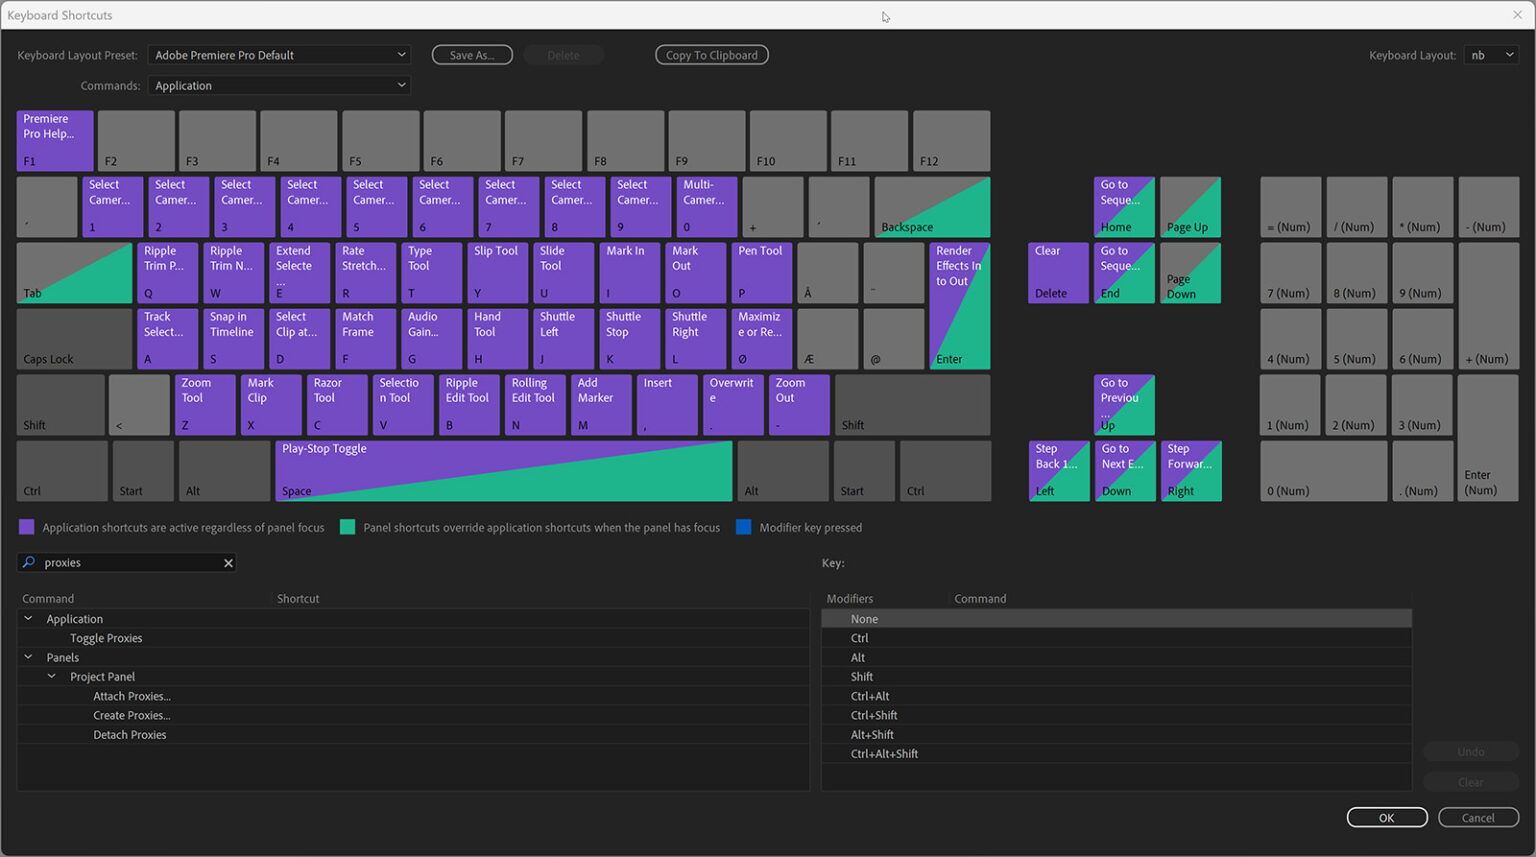
Task: Click the Copy To Clipboard button
Action: pyautogui.click(x=711, y=55)
